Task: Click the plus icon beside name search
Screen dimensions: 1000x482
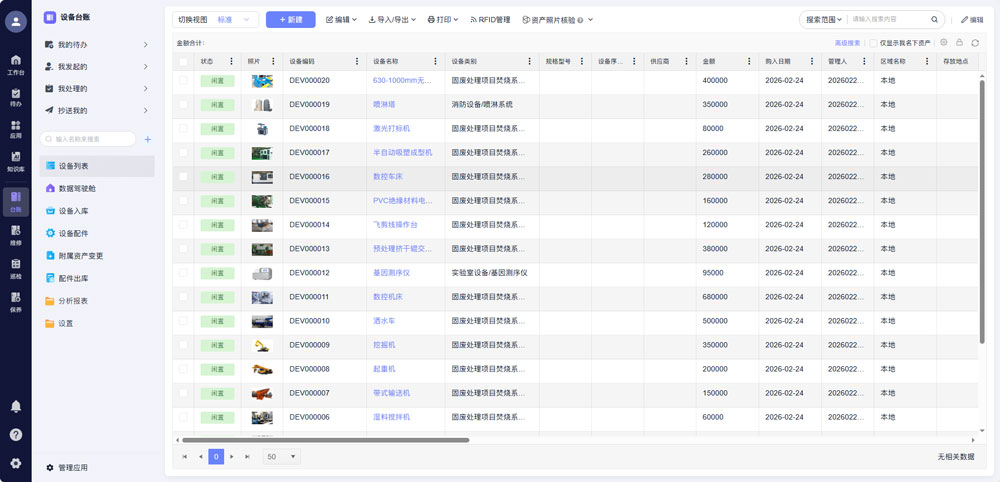Action: tap(148, 139)
